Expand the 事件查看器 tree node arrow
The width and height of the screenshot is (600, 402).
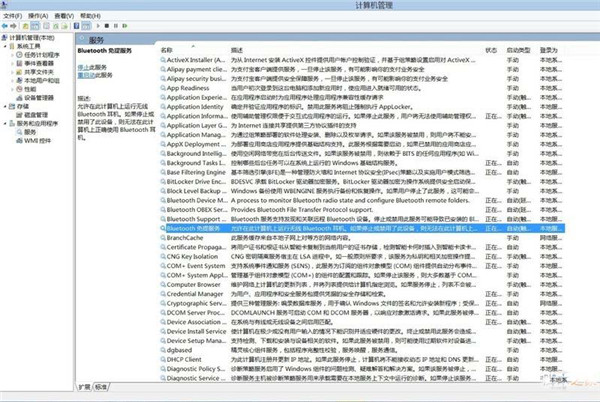12,63
